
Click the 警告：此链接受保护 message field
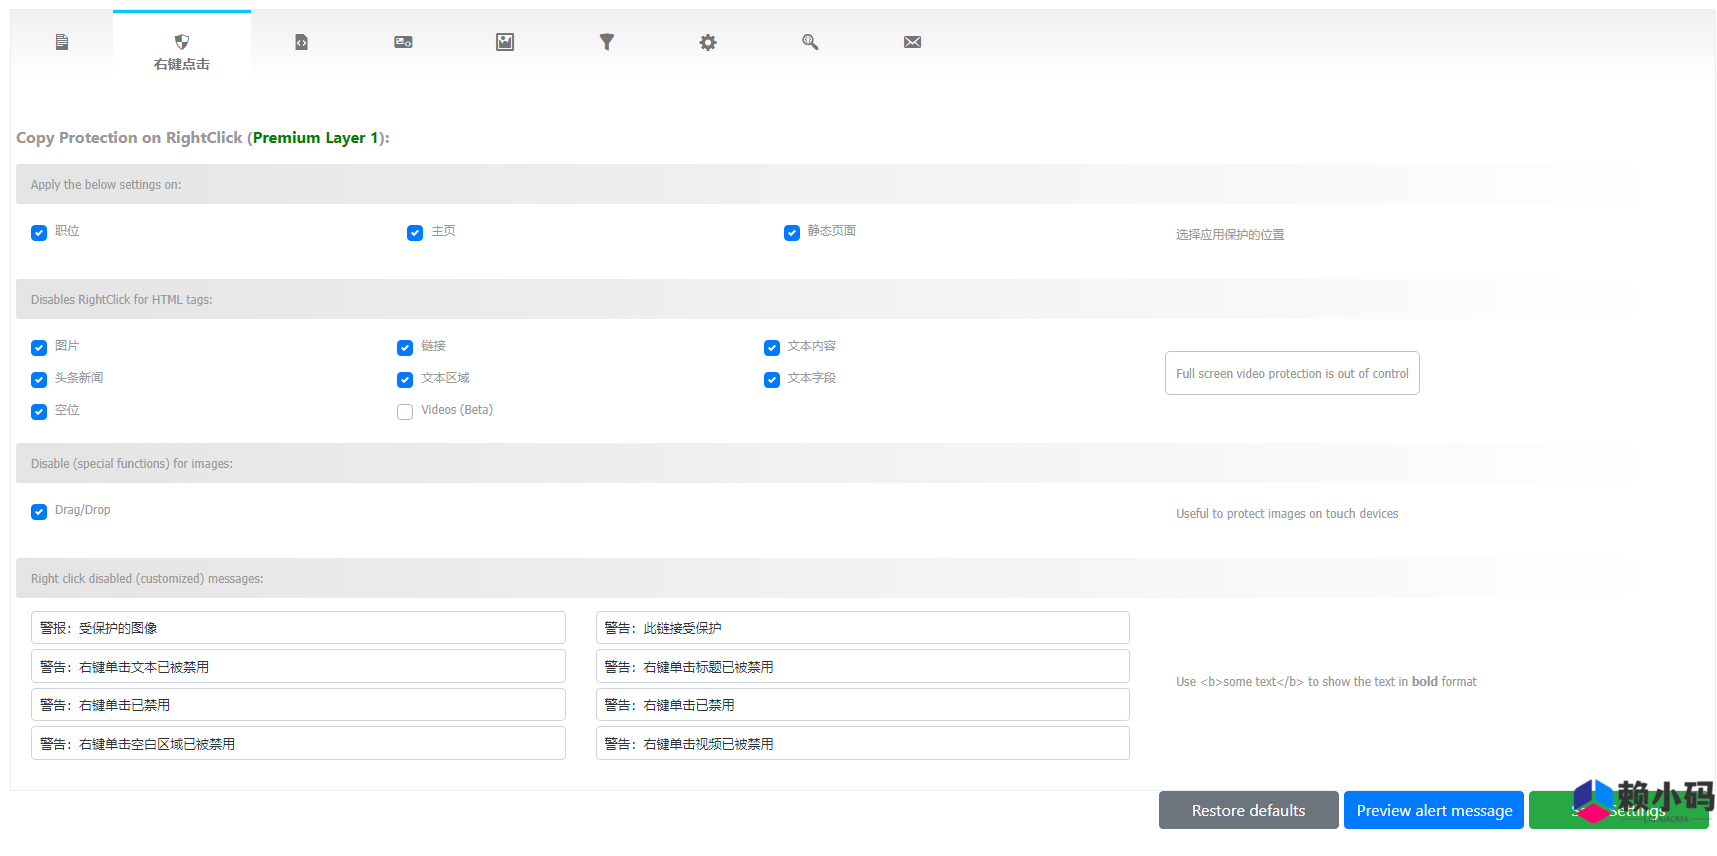pyautogui.click(x=862, y=628)
